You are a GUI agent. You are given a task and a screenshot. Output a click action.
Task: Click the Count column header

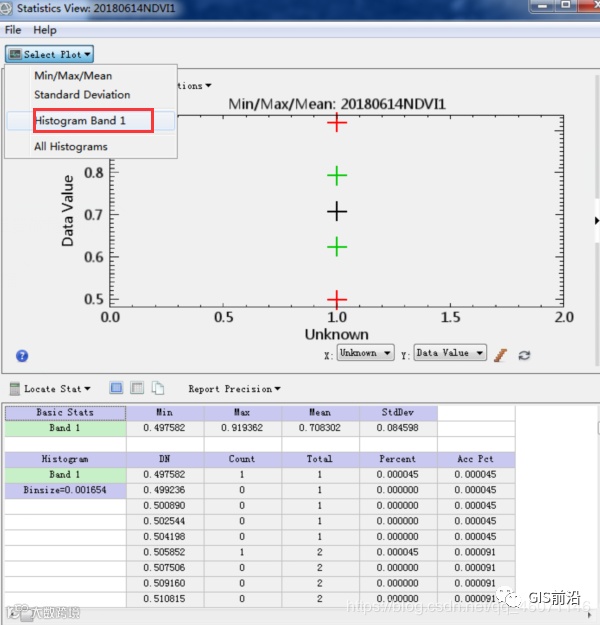tap(242, 459)
